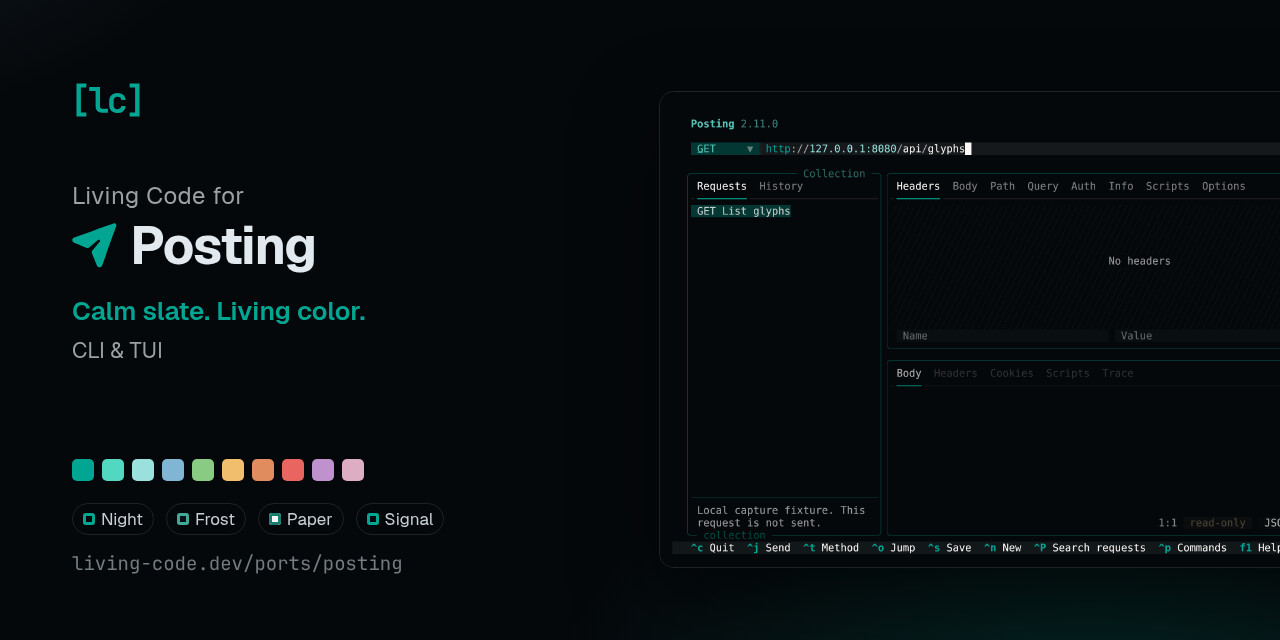This screenshot has width=1280, height=640.
Task: Click the ^t Method footer shortcut
Action: click(831, 548)
